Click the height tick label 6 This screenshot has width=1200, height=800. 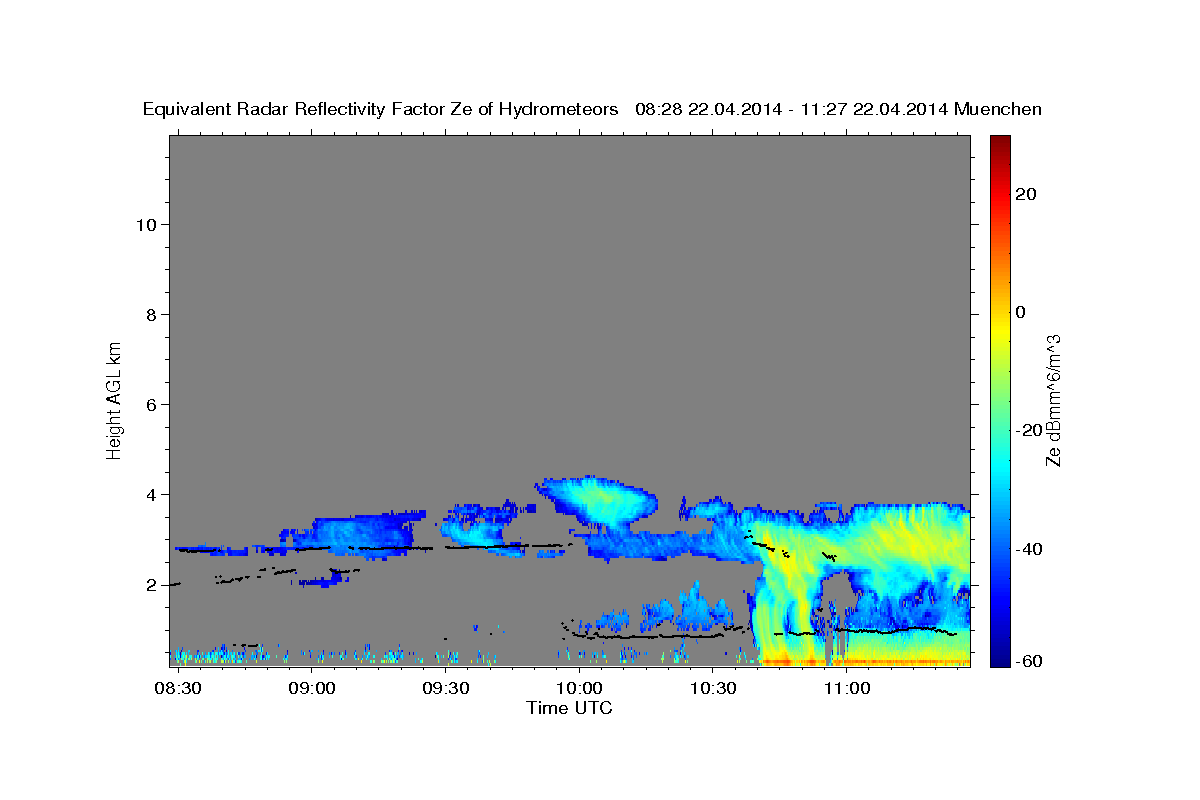152,404
